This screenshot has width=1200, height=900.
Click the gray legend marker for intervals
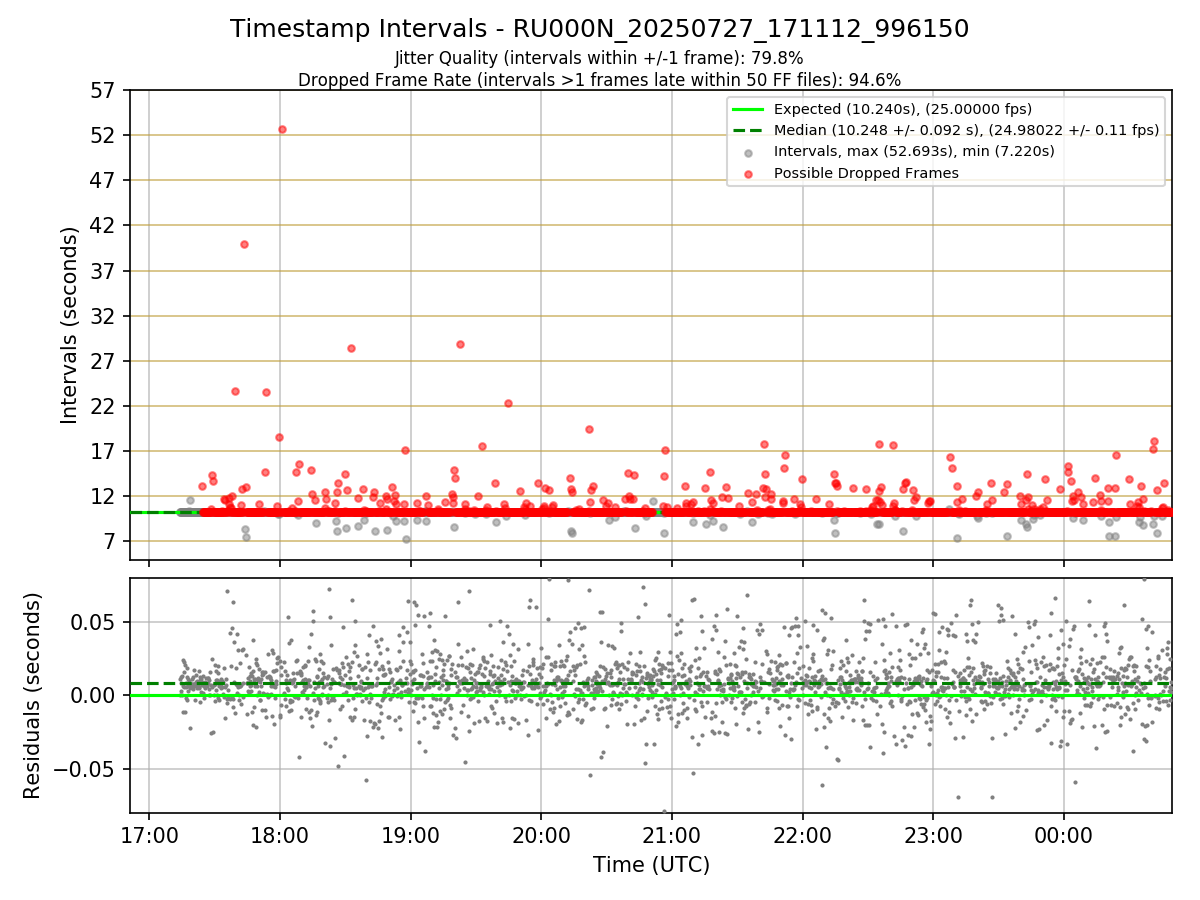tap(749, 152)
